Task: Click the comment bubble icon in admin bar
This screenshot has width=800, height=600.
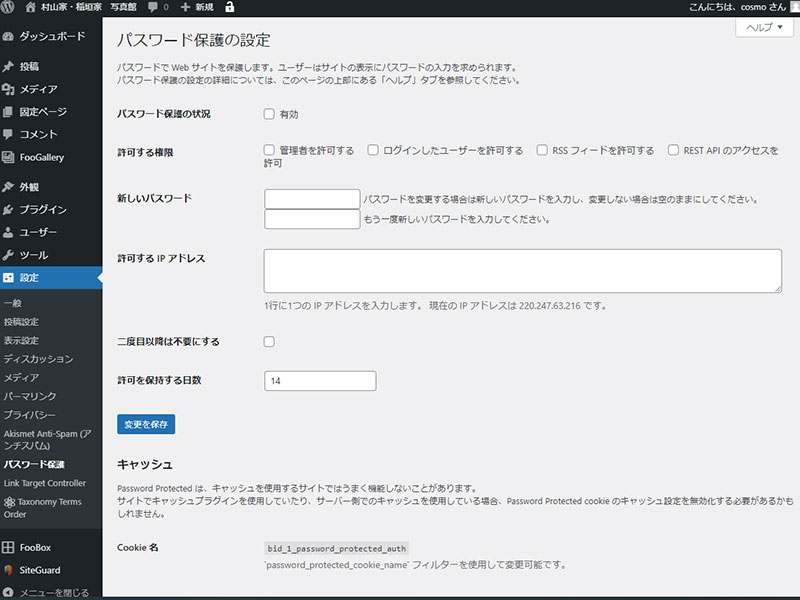Action: tap(152, 7)
